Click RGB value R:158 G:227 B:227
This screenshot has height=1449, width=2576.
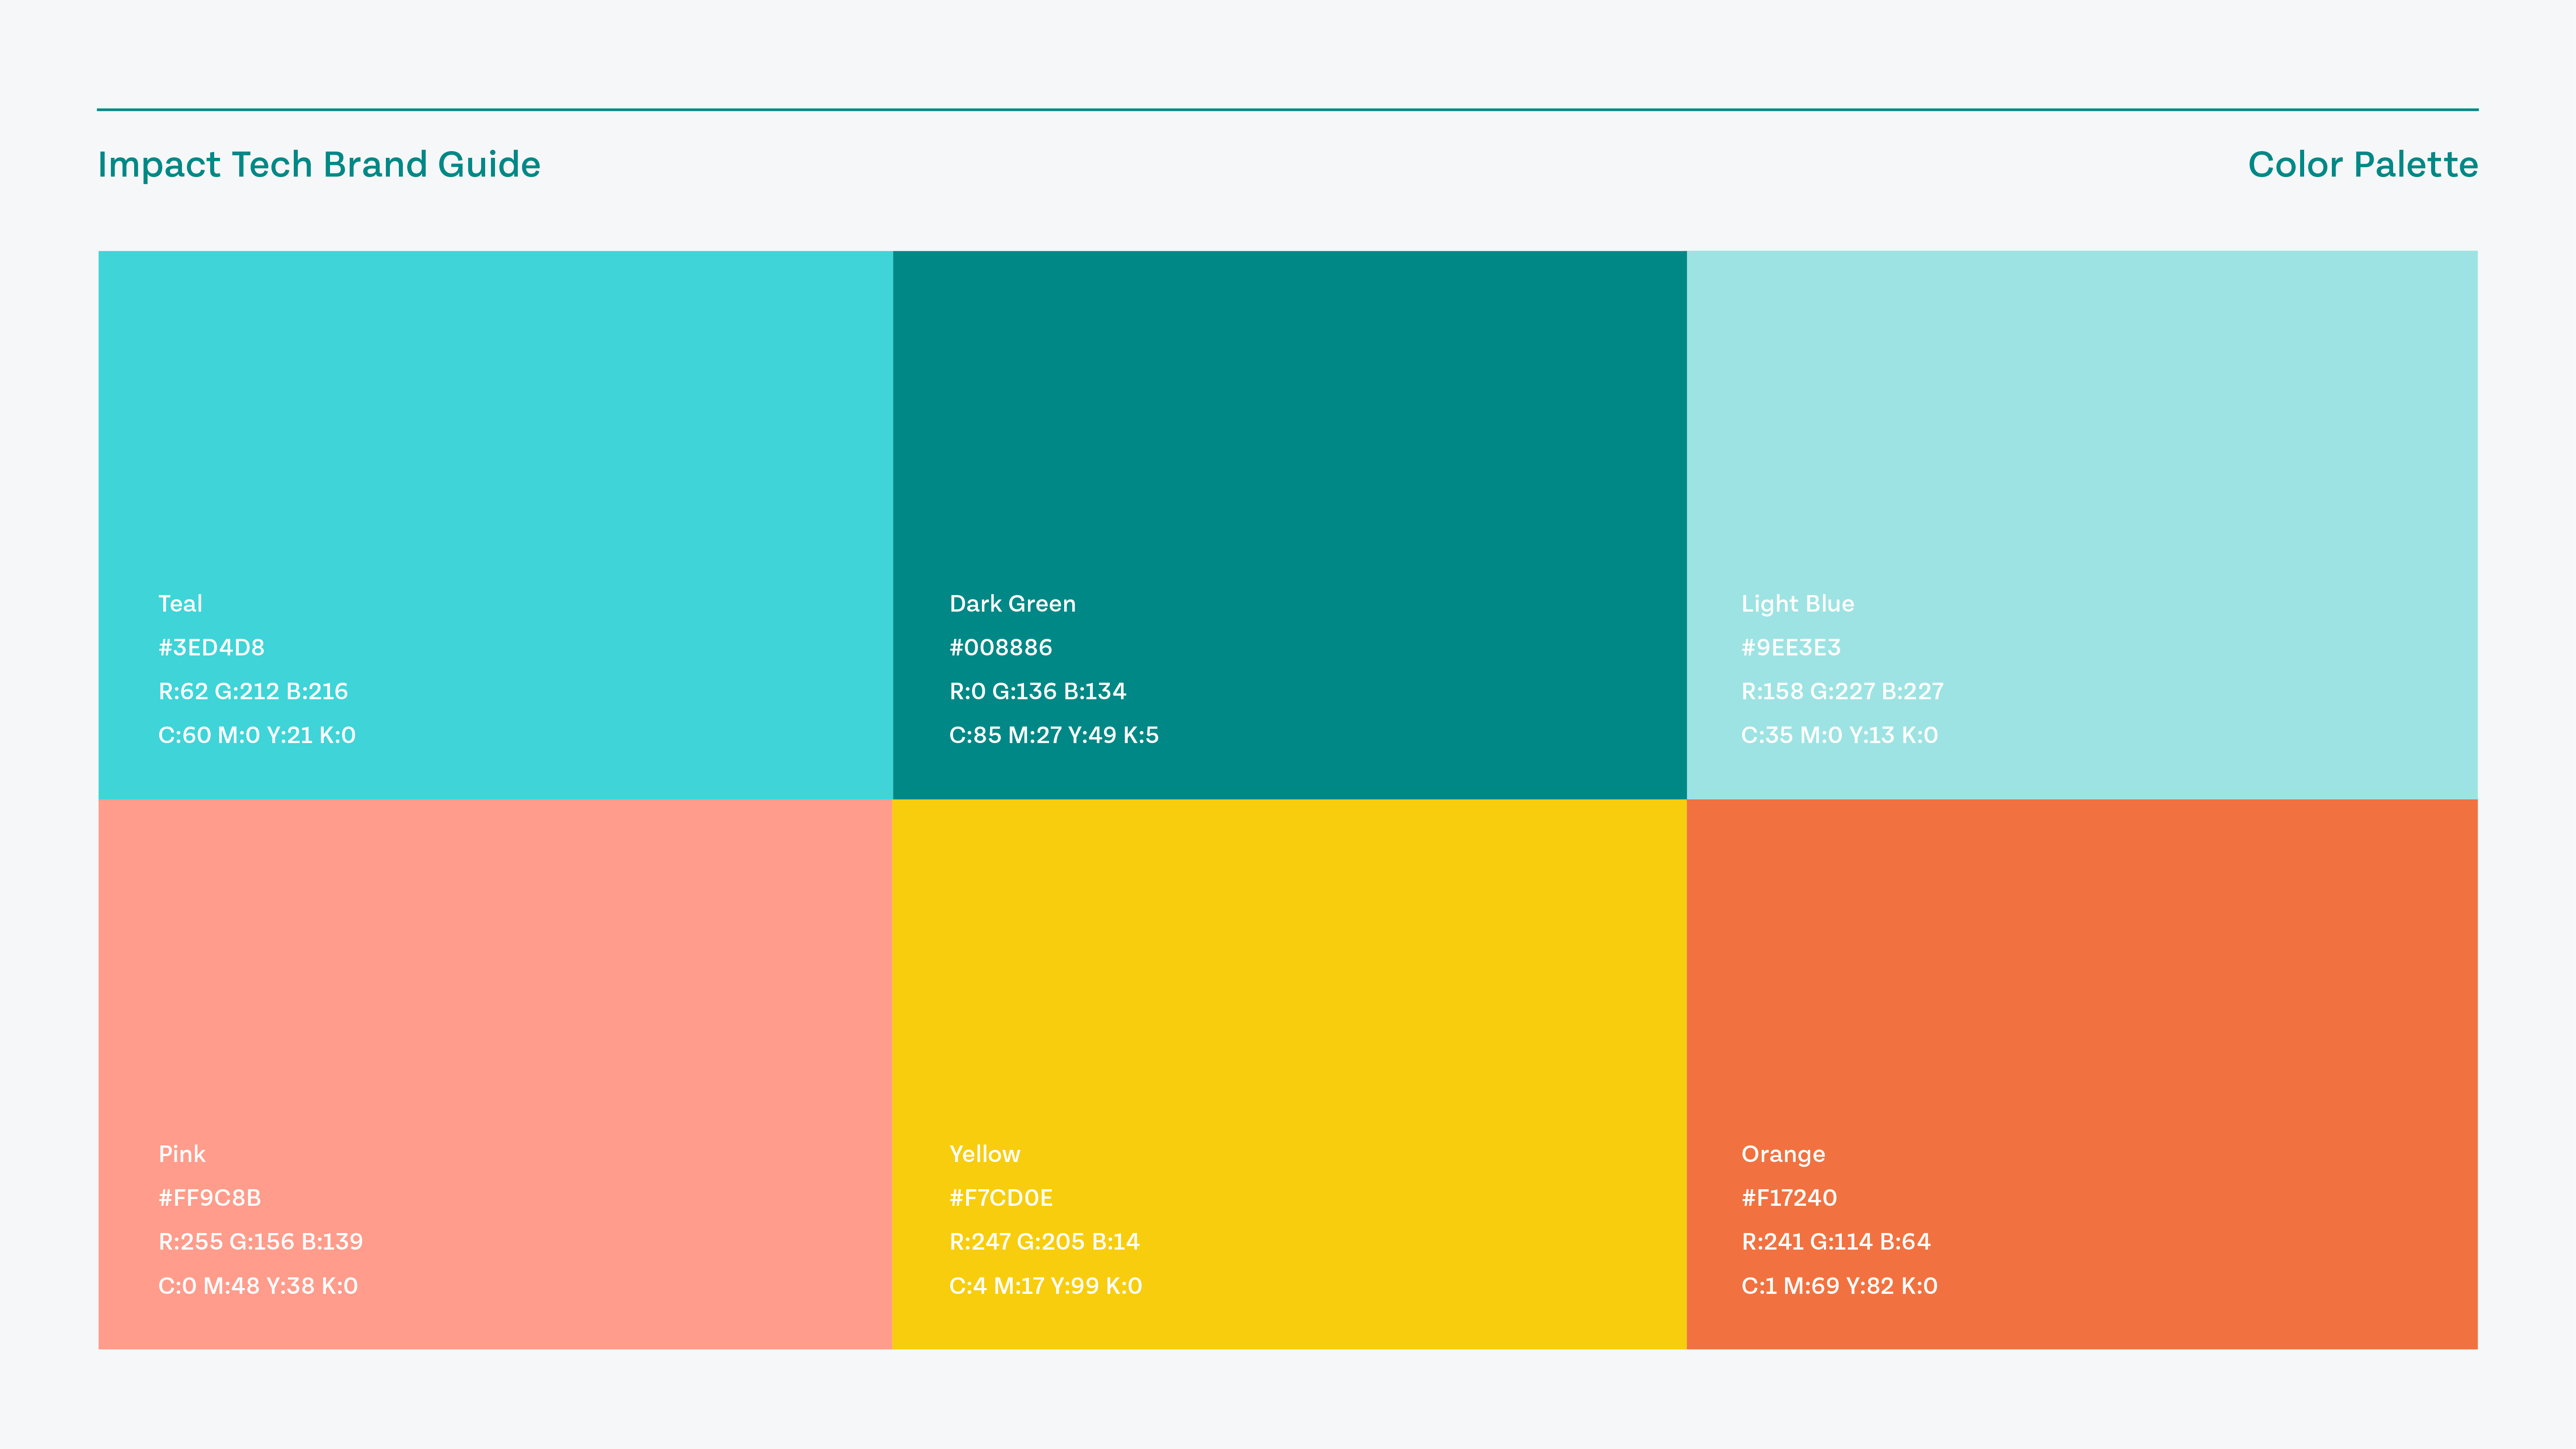1843,692
